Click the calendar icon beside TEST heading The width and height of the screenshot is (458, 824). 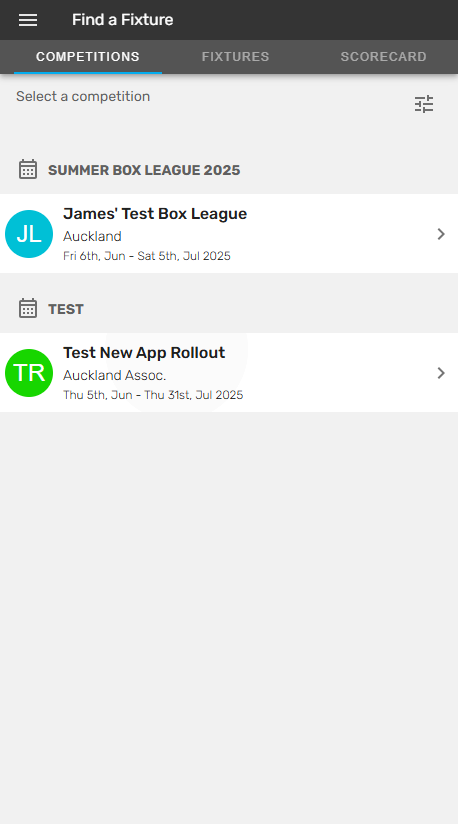(28, 308)
